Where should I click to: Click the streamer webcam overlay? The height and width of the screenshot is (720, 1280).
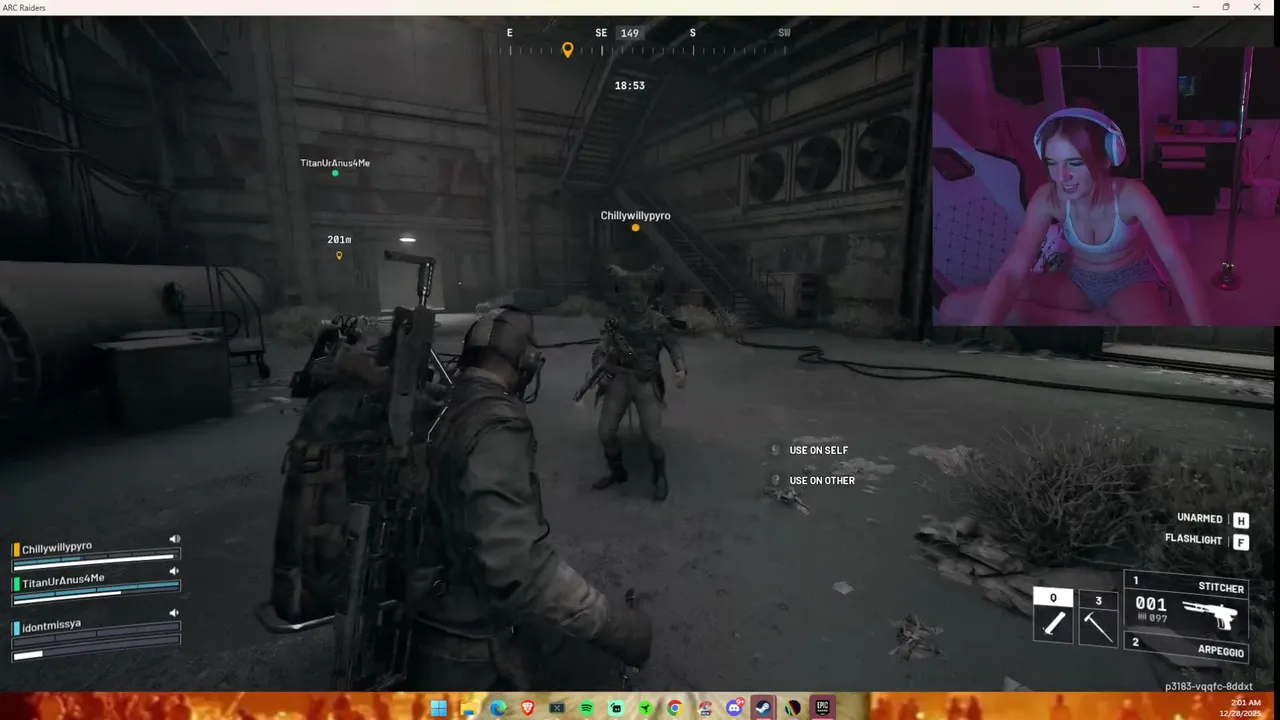[1106, 186]
